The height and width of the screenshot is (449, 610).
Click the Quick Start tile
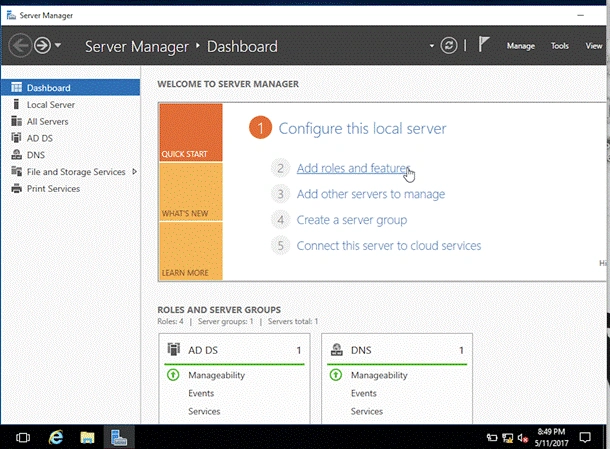click(191, 132)
